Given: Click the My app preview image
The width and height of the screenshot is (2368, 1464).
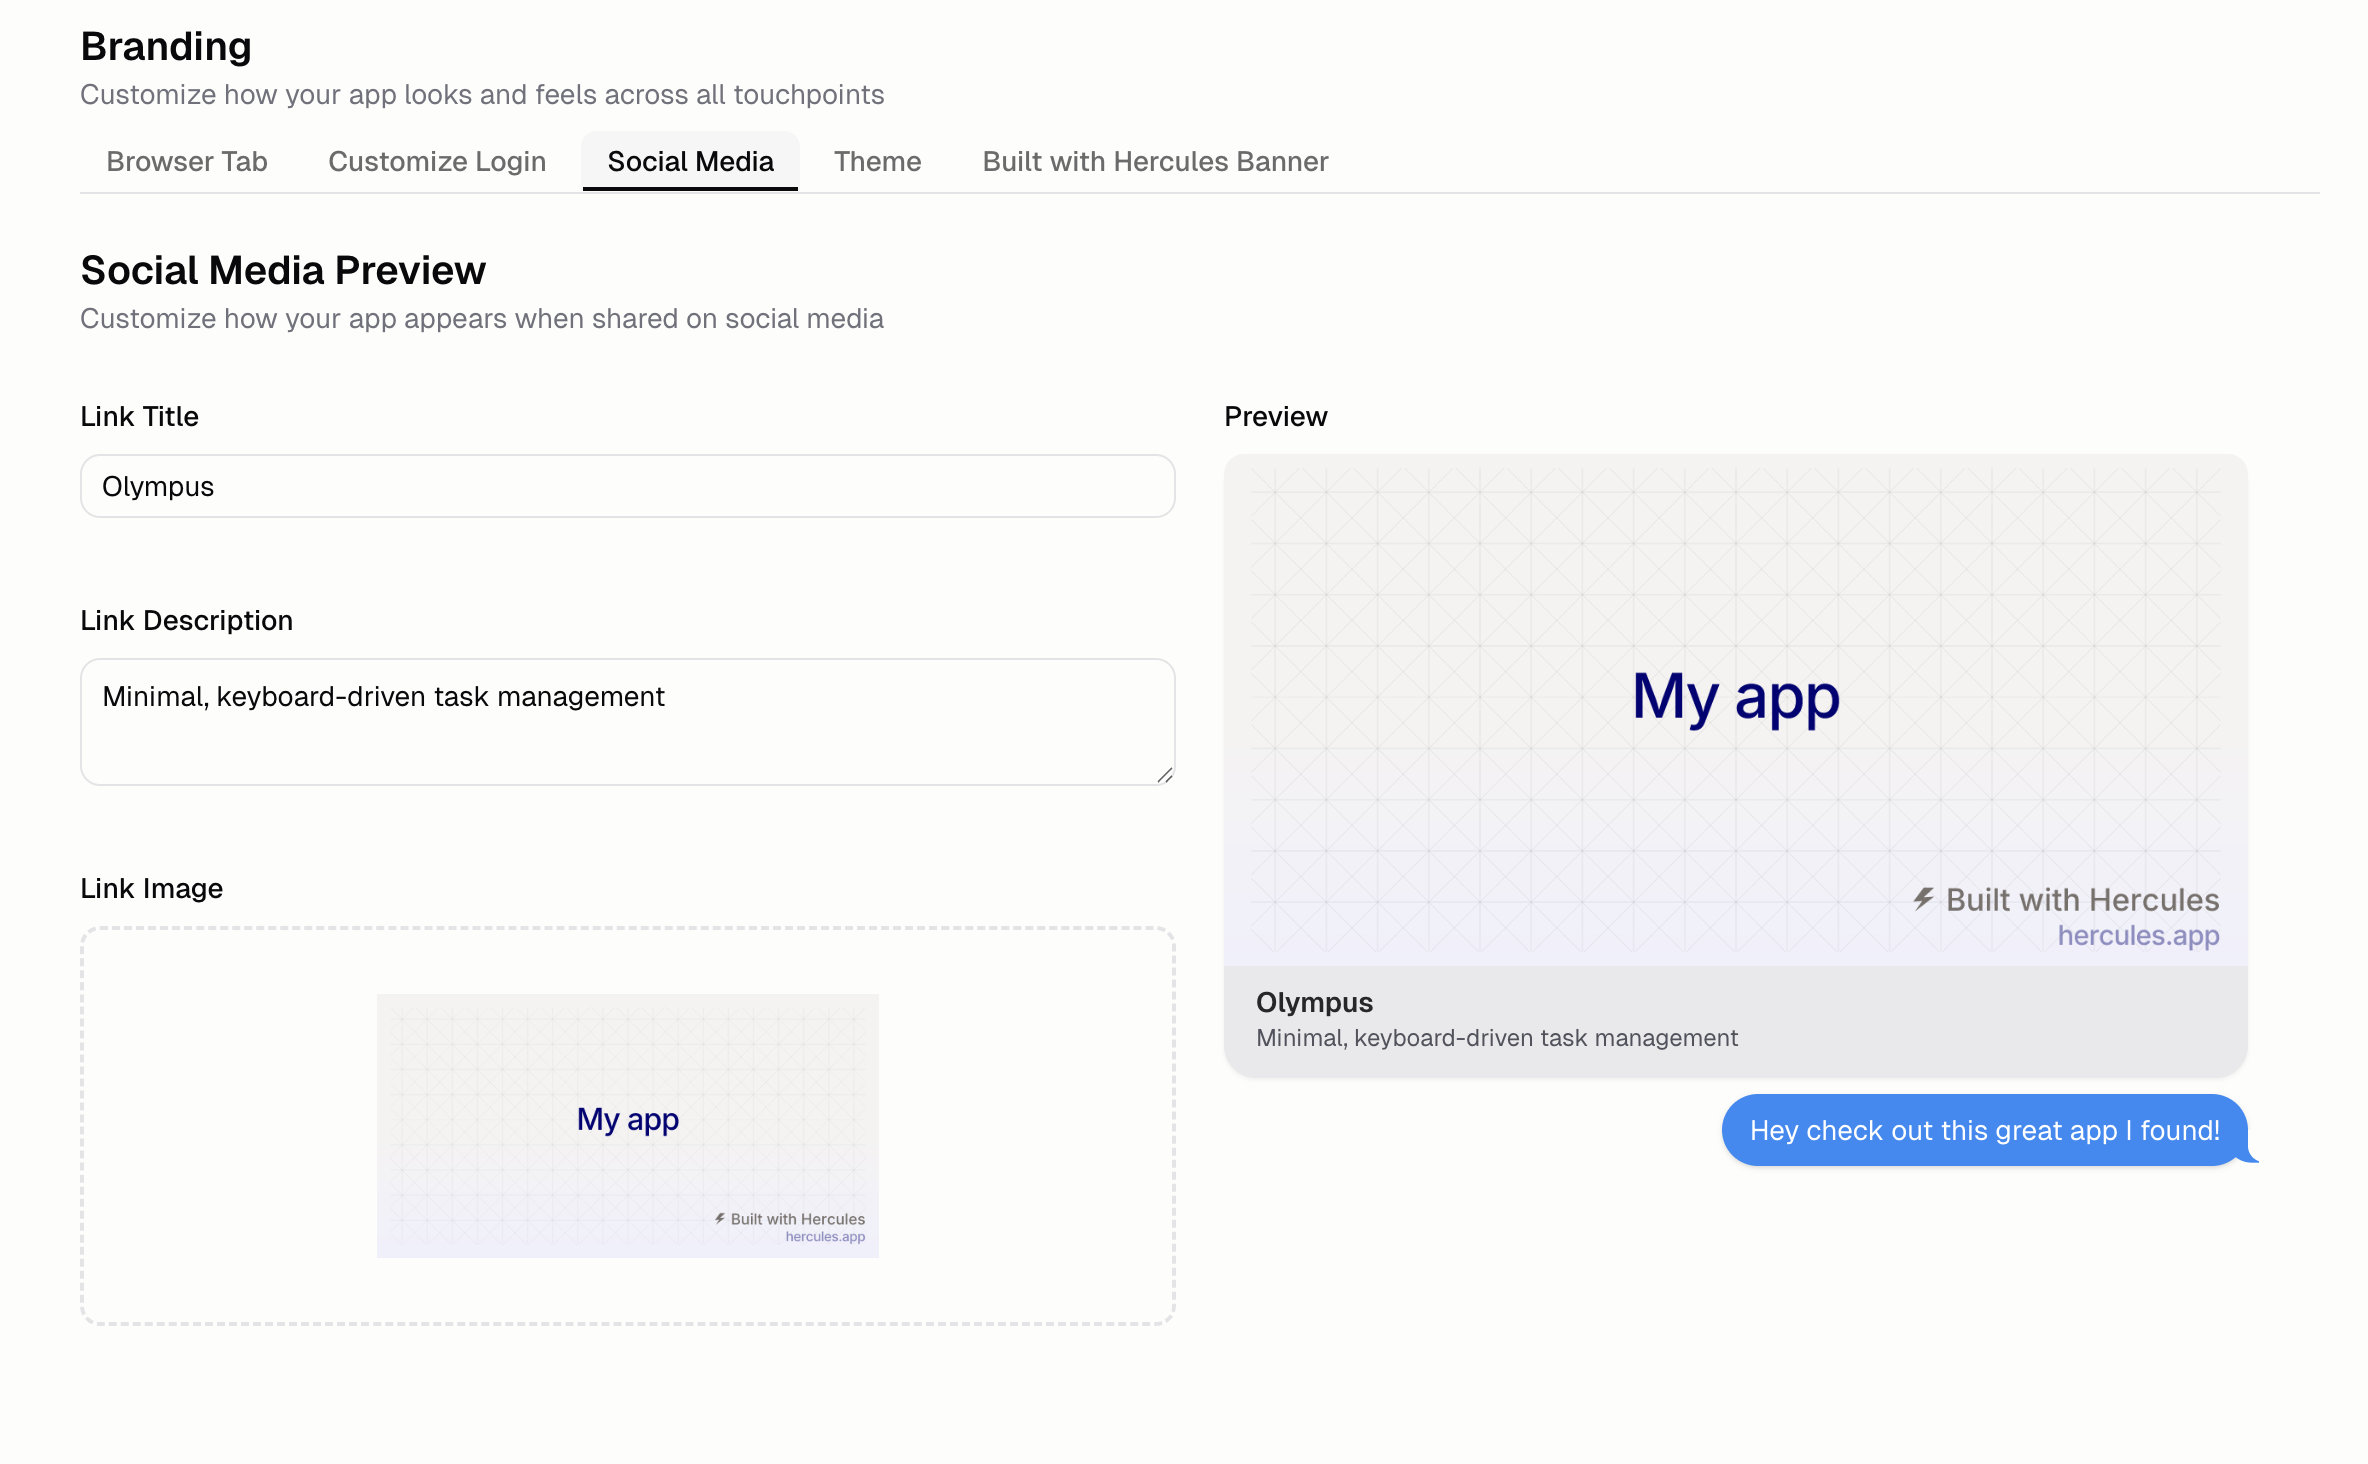Looking at the screenshot, I should pos(1734,700).
